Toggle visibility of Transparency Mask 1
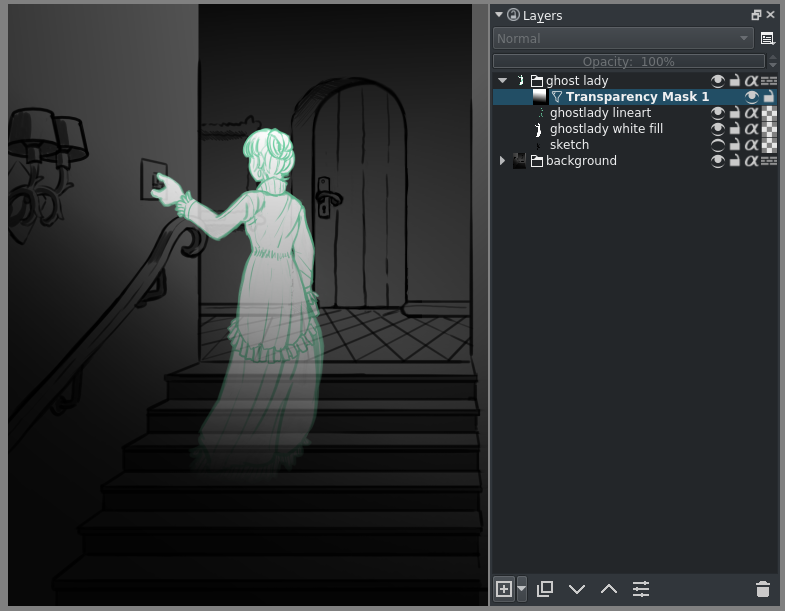The height and width of the screenshot is (611, 785). [x=751, y=97]
